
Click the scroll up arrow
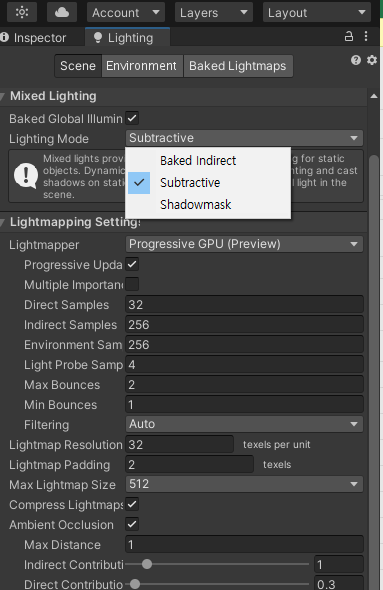coord(374,96)
